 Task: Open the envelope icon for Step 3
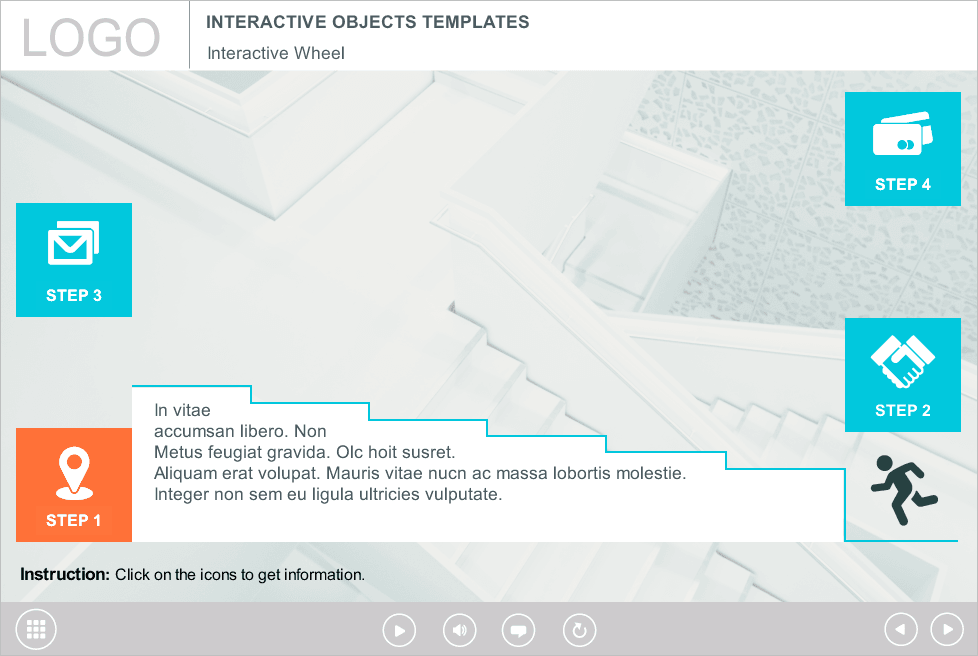73,245
